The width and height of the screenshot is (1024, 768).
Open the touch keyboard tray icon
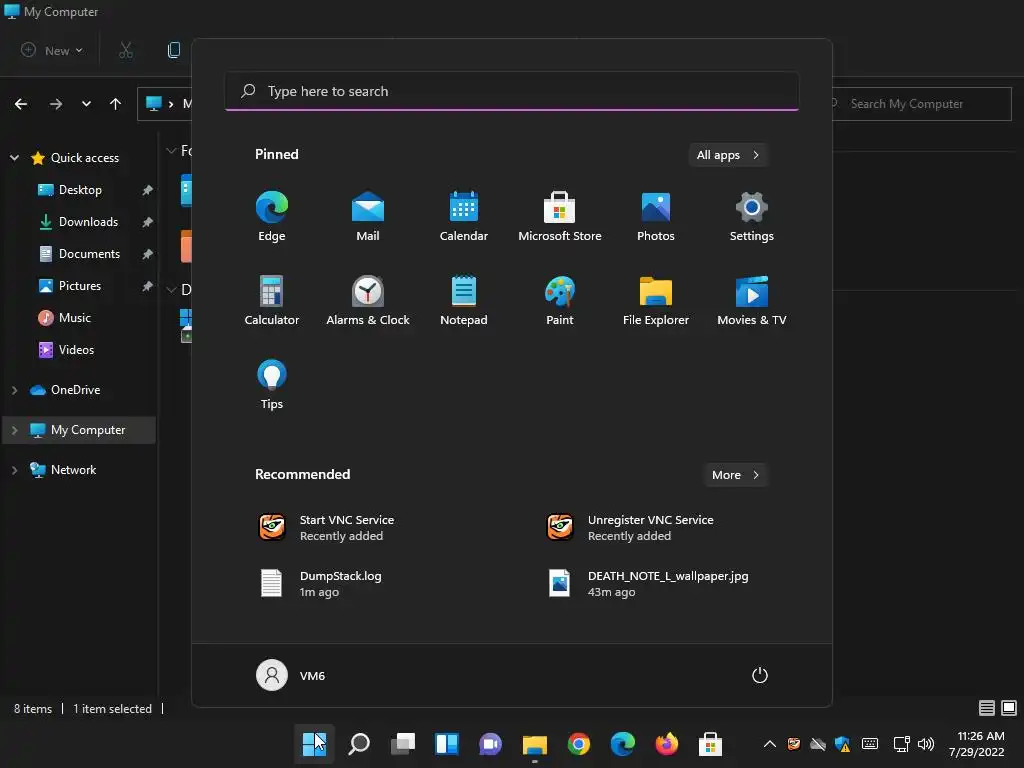click(870, 744)
